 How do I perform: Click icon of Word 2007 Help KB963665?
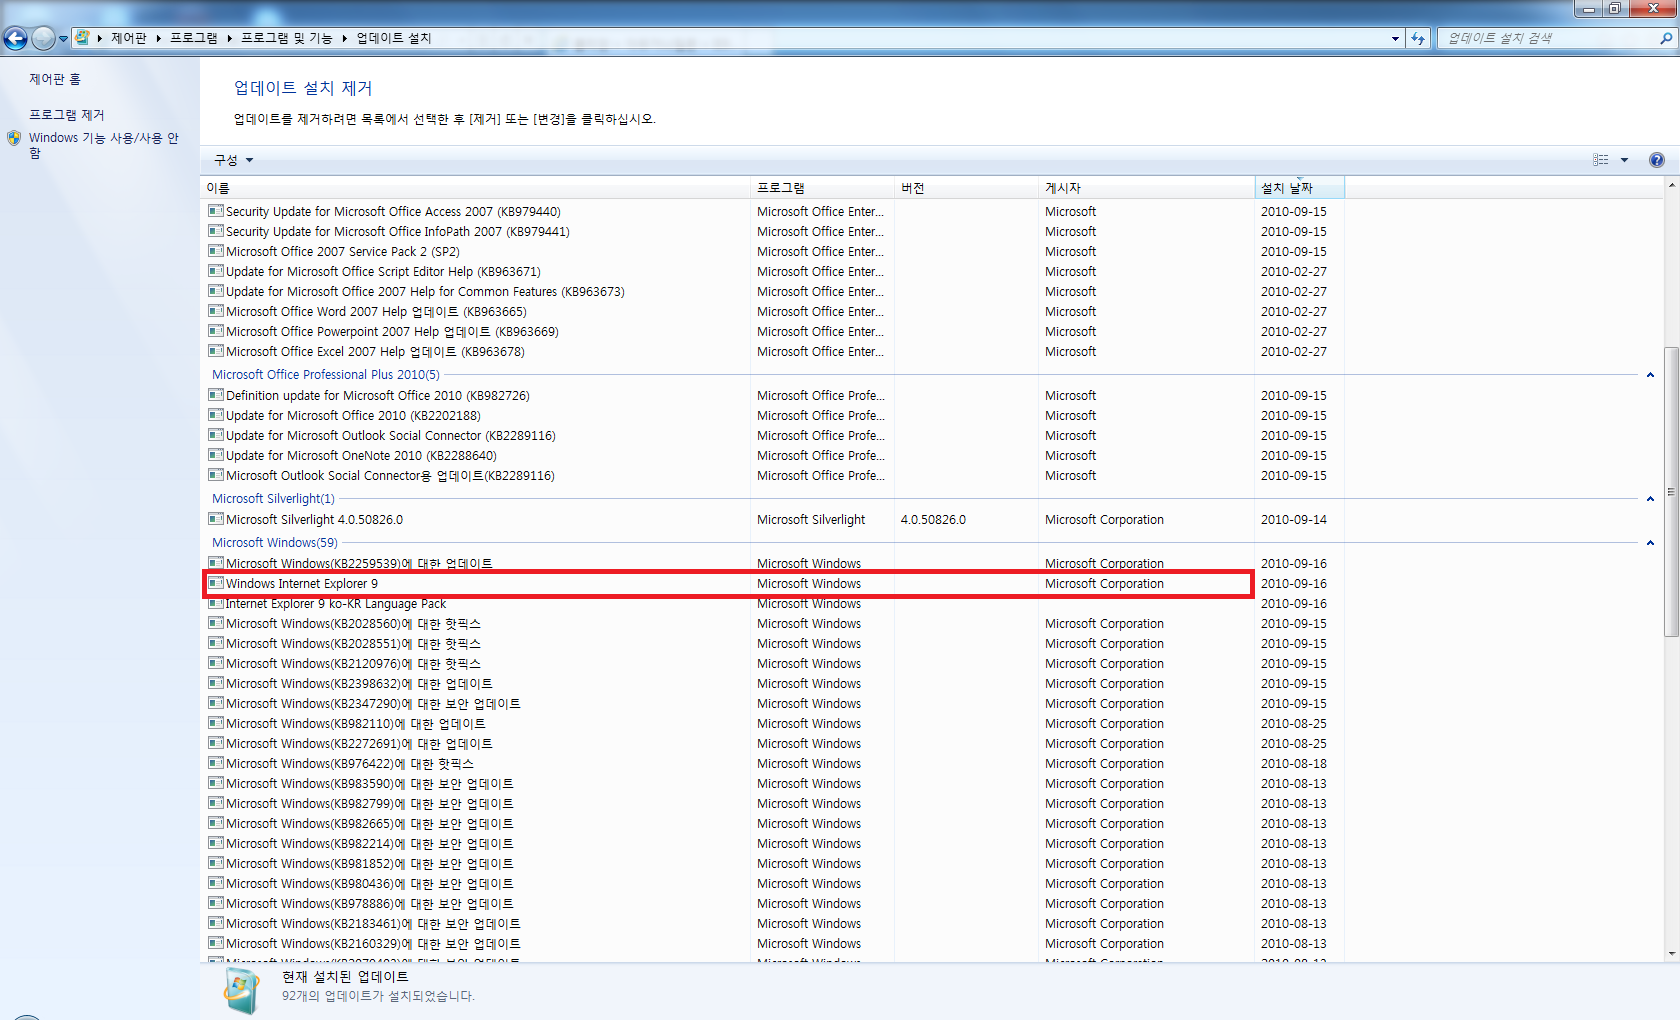coord(215,311)
